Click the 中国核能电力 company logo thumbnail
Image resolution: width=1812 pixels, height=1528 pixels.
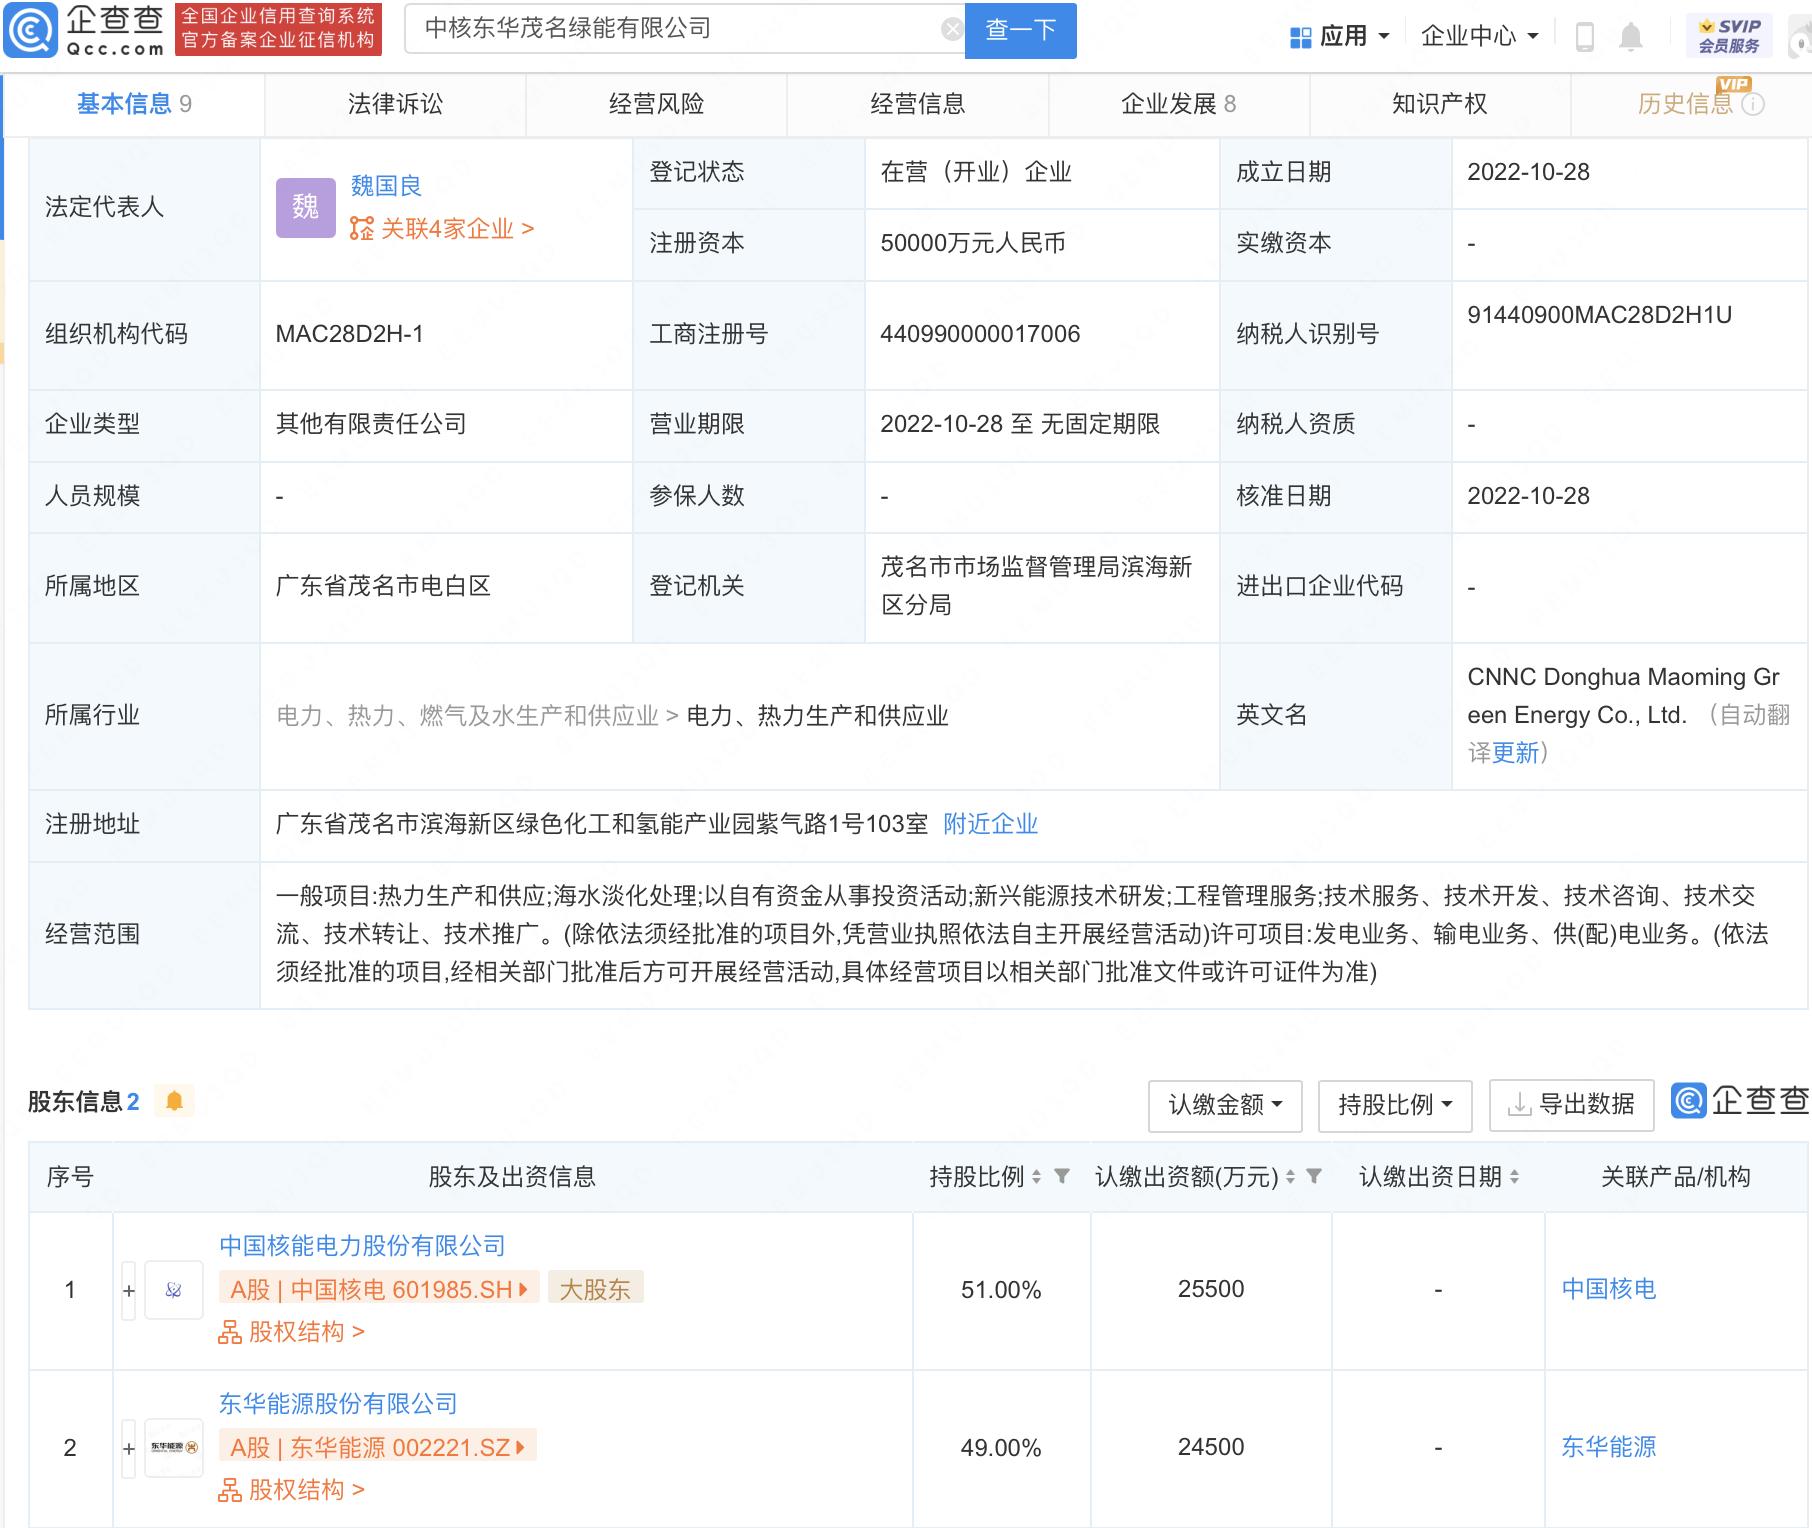pos(174,1290)
